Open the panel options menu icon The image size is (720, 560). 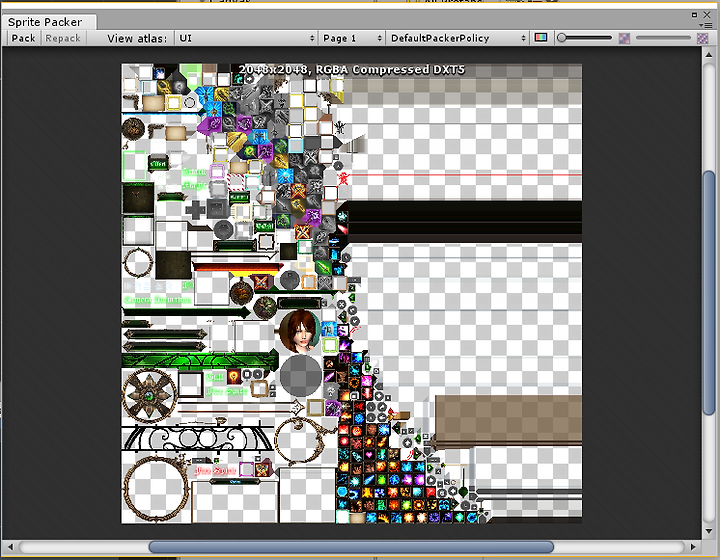[x=705, y=25]
